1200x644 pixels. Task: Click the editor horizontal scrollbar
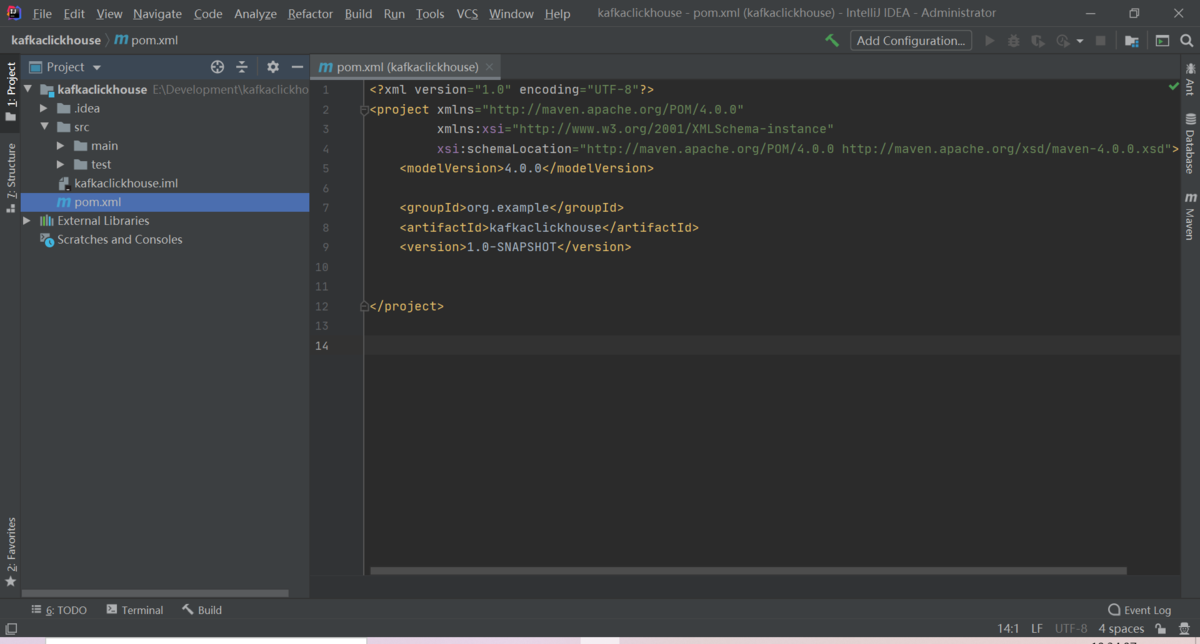point(748,571)
